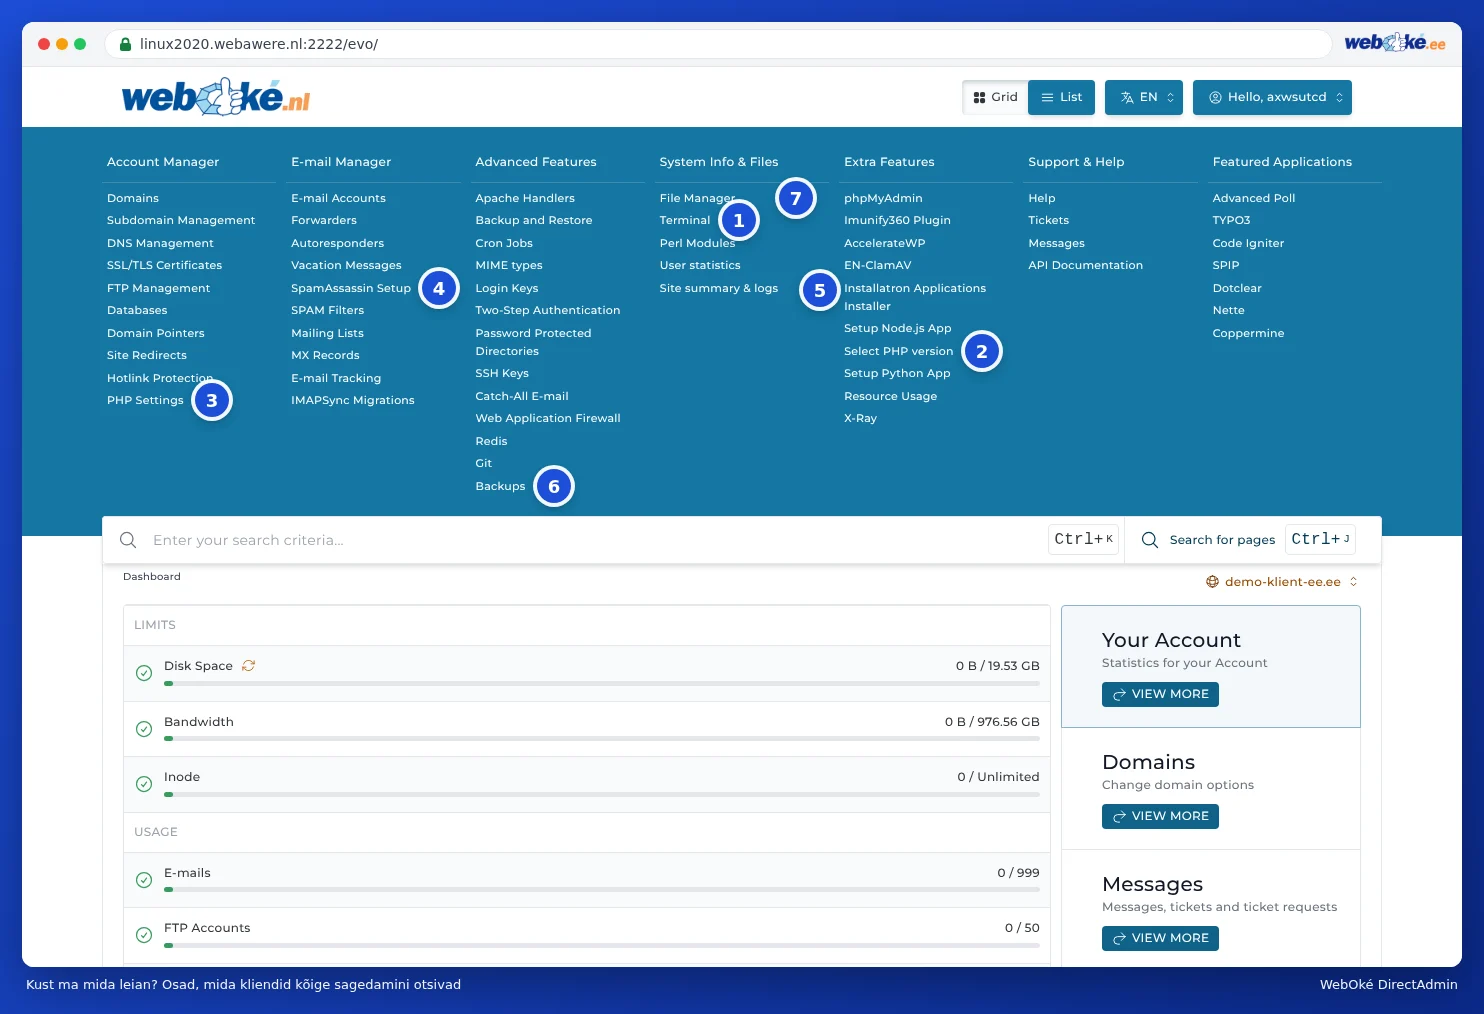Click the Weboké logo in the header
1484x1014 pixels.
point(216,97)
